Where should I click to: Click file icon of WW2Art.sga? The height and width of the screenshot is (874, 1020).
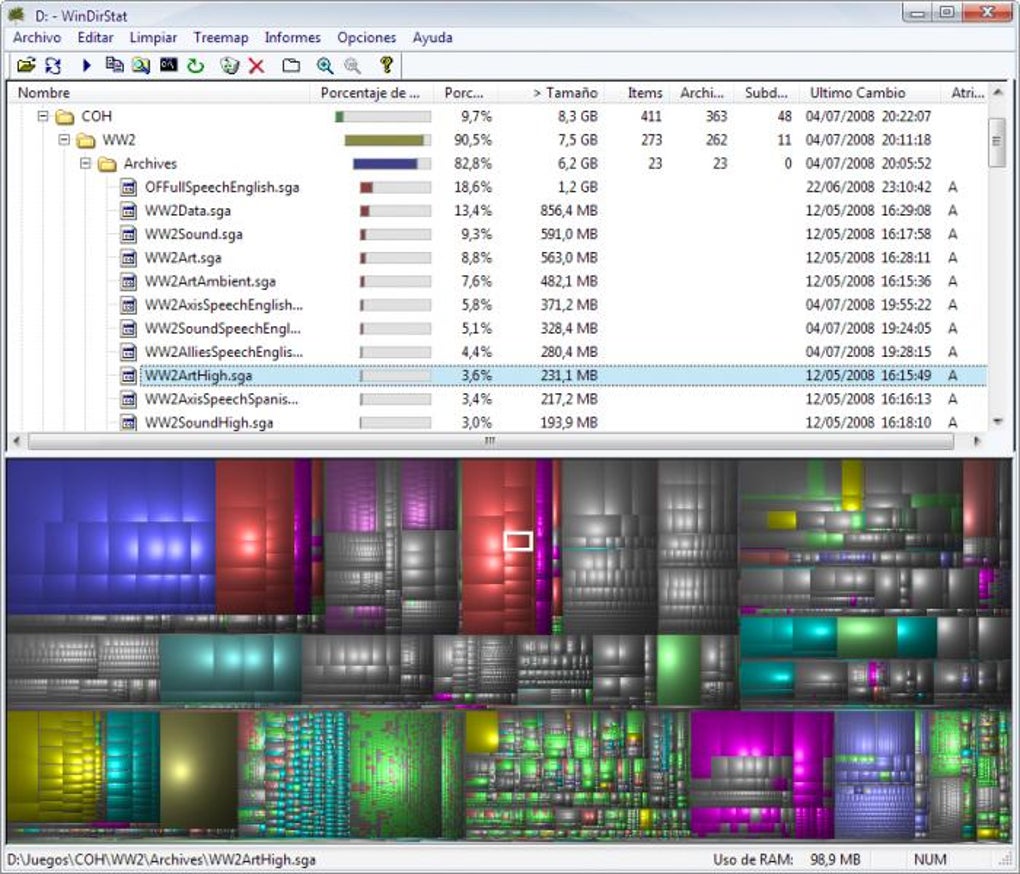tap(129, 258)
